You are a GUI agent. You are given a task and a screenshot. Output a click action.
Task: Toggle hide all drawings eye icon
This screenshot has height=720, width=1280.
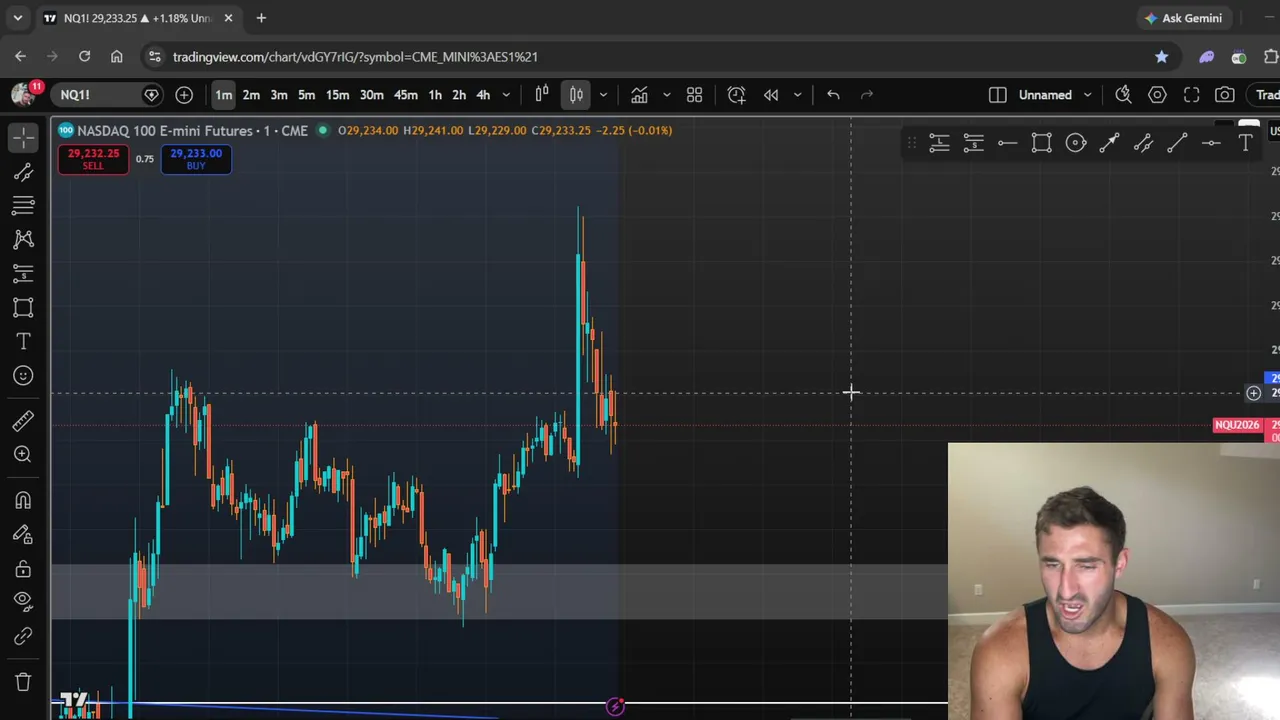[23, 601]
